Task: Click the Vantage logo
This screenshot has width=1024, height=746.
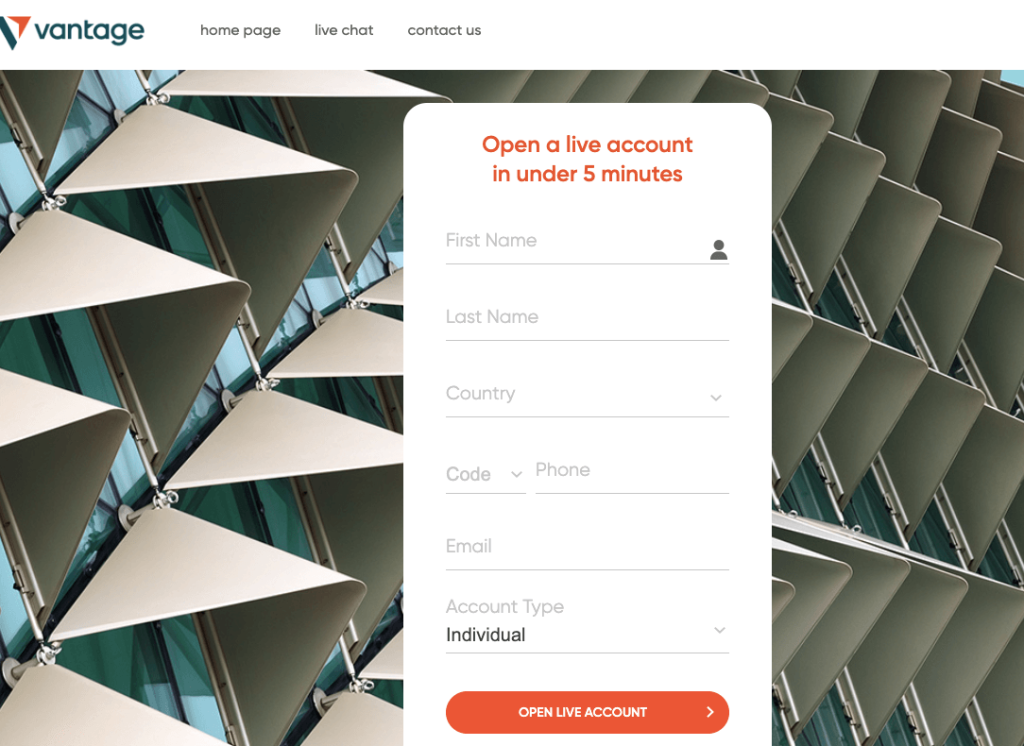Action: (72, 31)
